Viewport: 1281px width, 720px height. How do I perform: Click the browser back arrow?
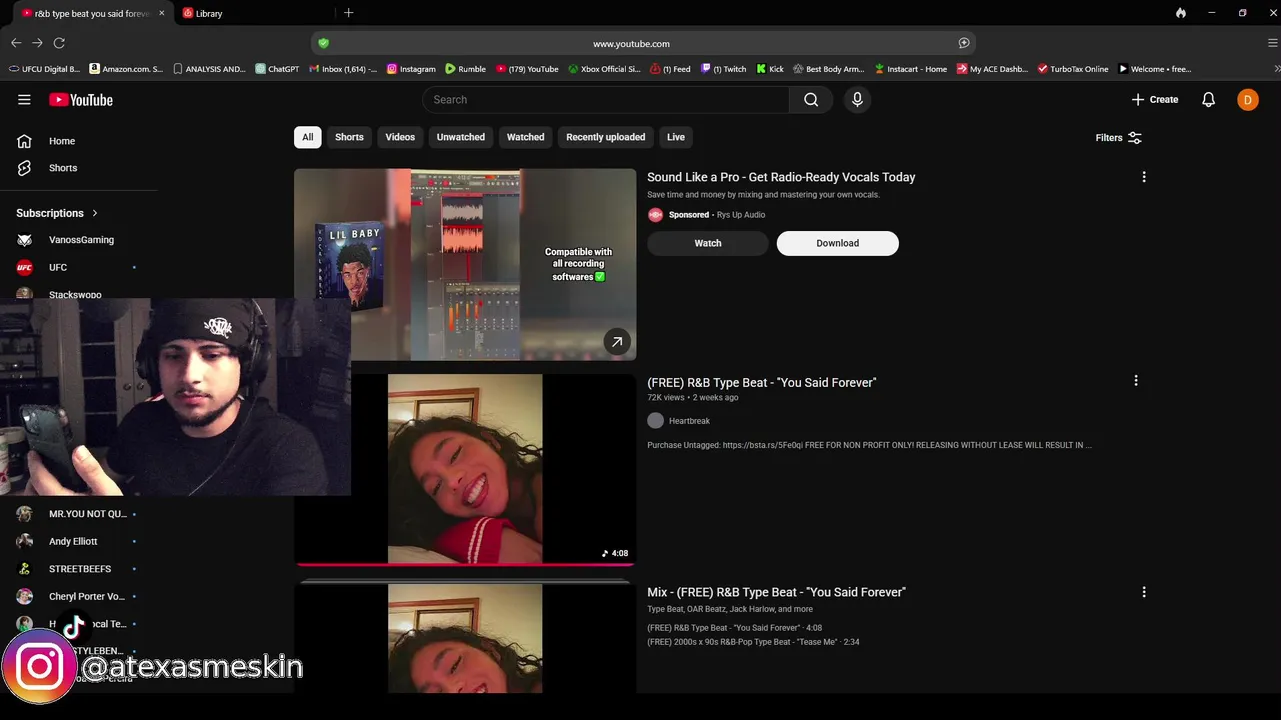tap(15, 43)
